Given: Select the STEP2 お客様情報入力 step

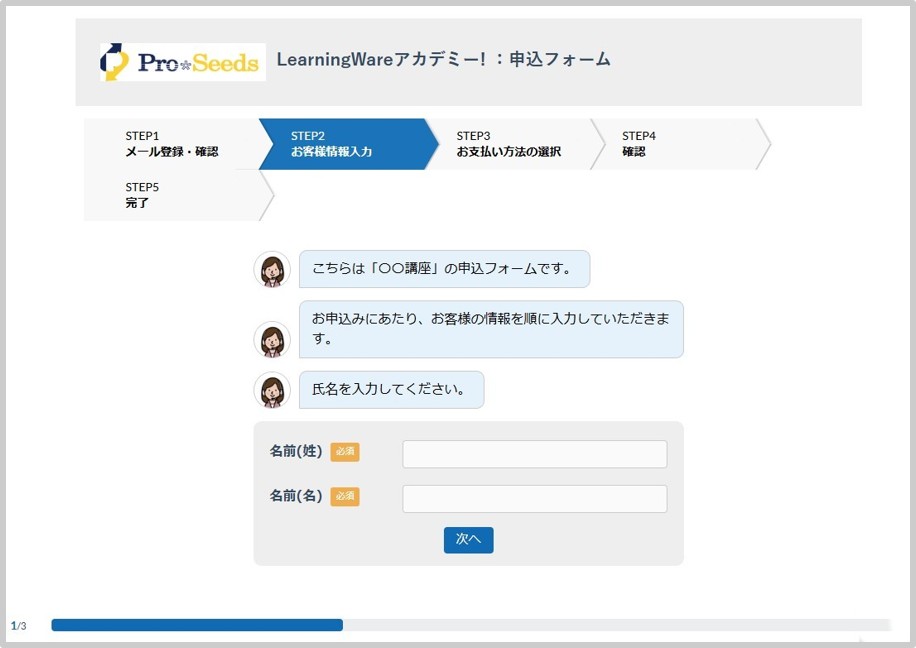Looking at the screenshot, I should pos(340,144).
